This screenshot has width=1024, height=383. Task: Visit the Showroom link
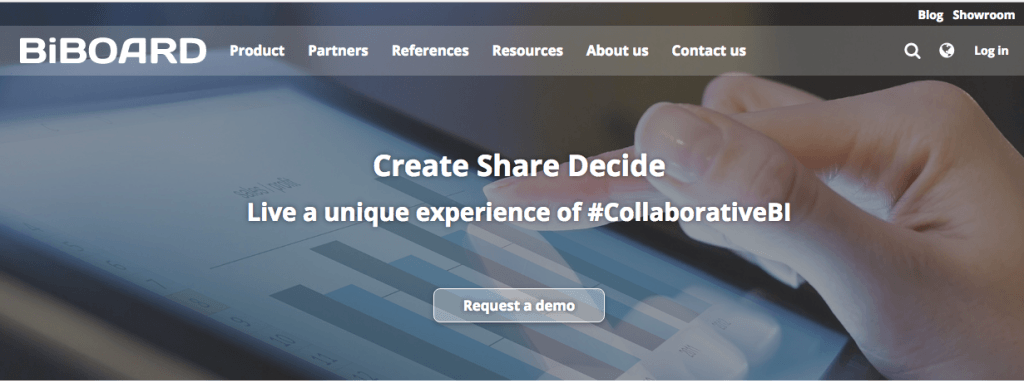984,14
